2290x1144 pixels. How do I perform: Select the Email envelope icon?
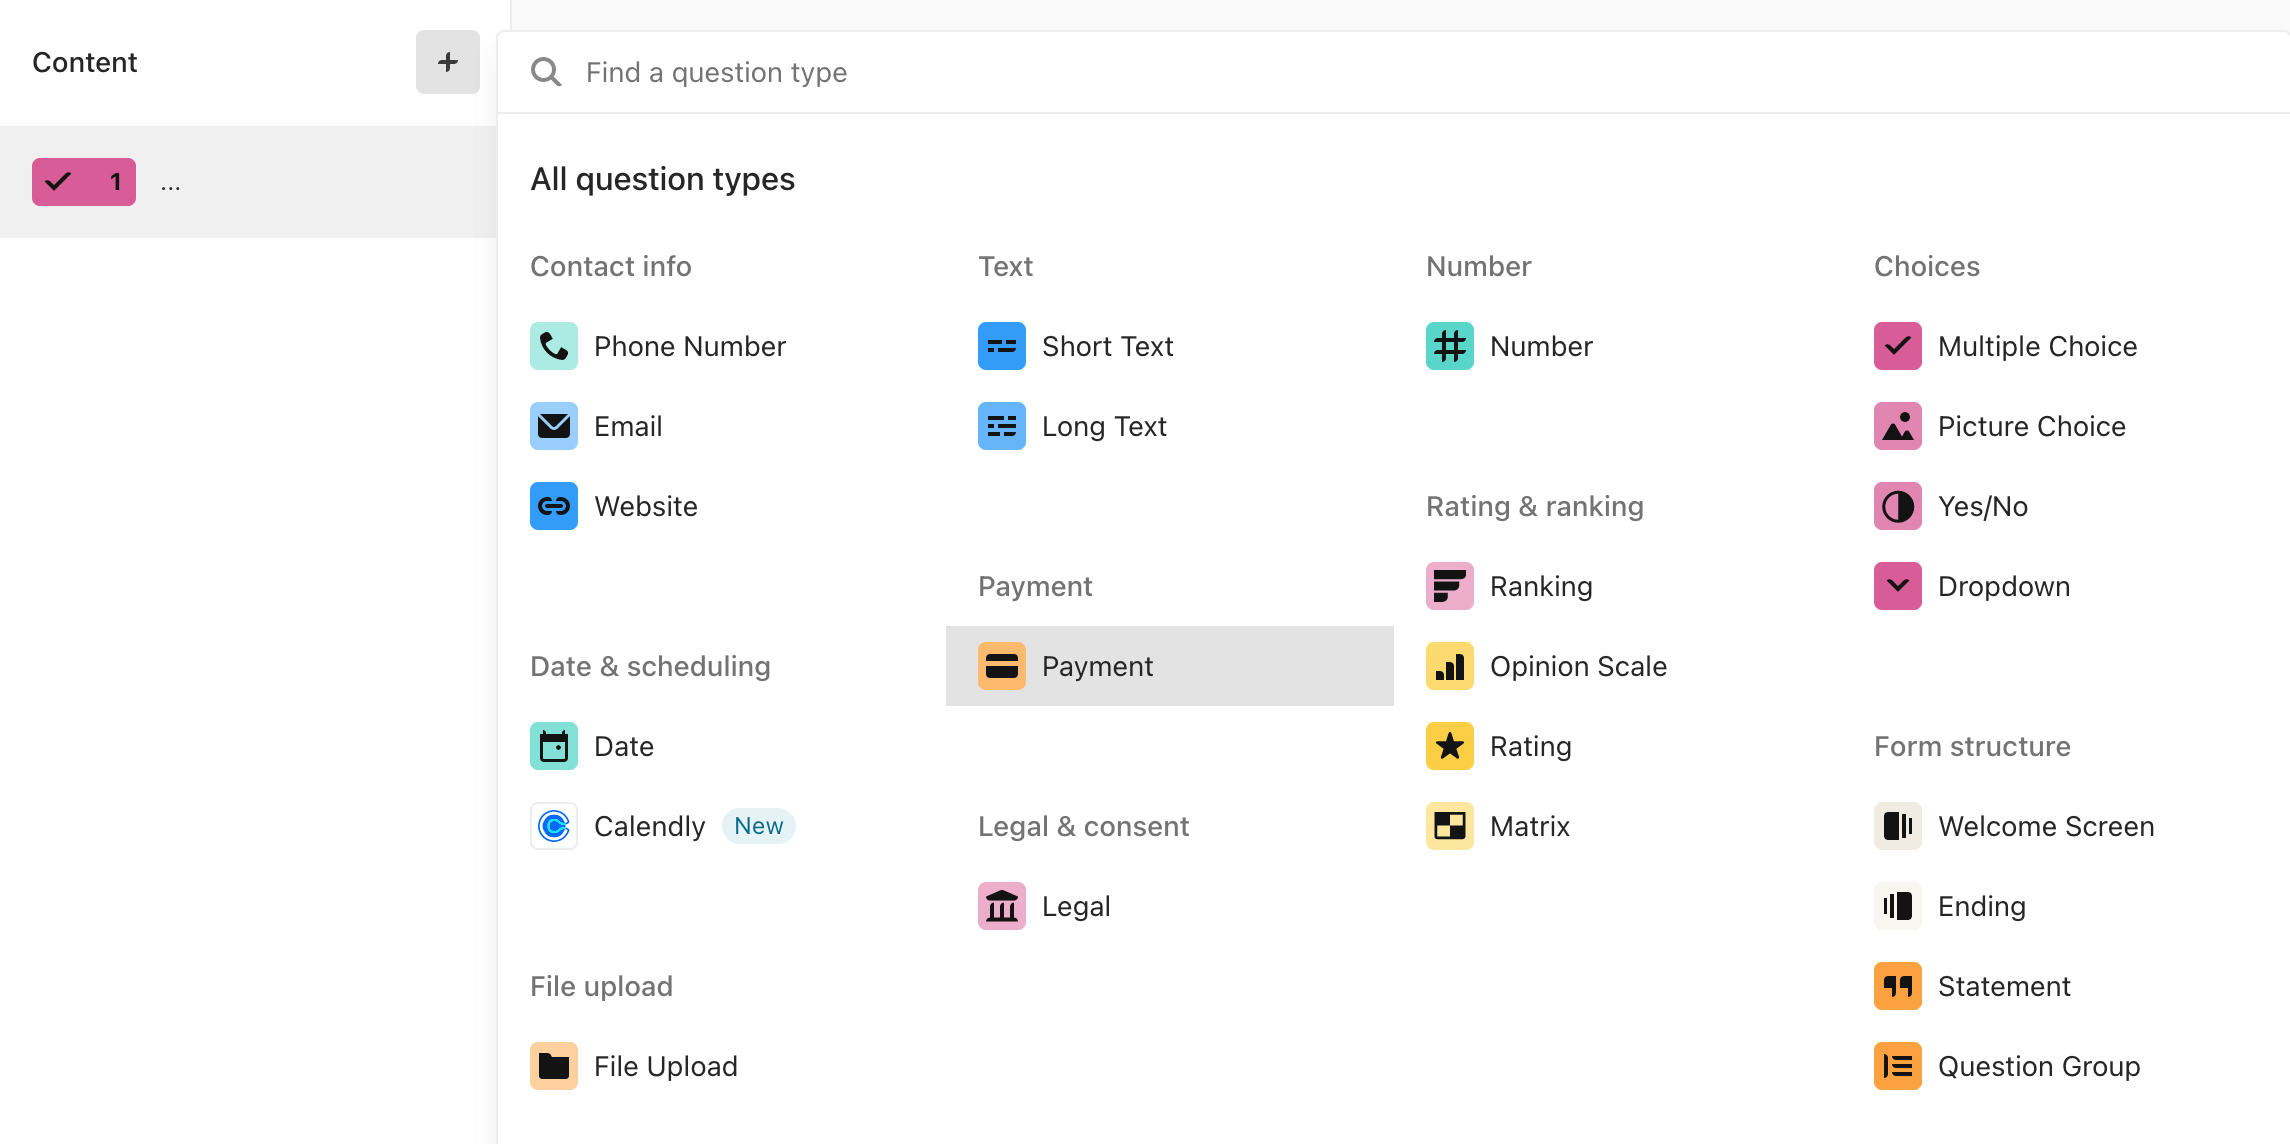click(x=553, y=426)
